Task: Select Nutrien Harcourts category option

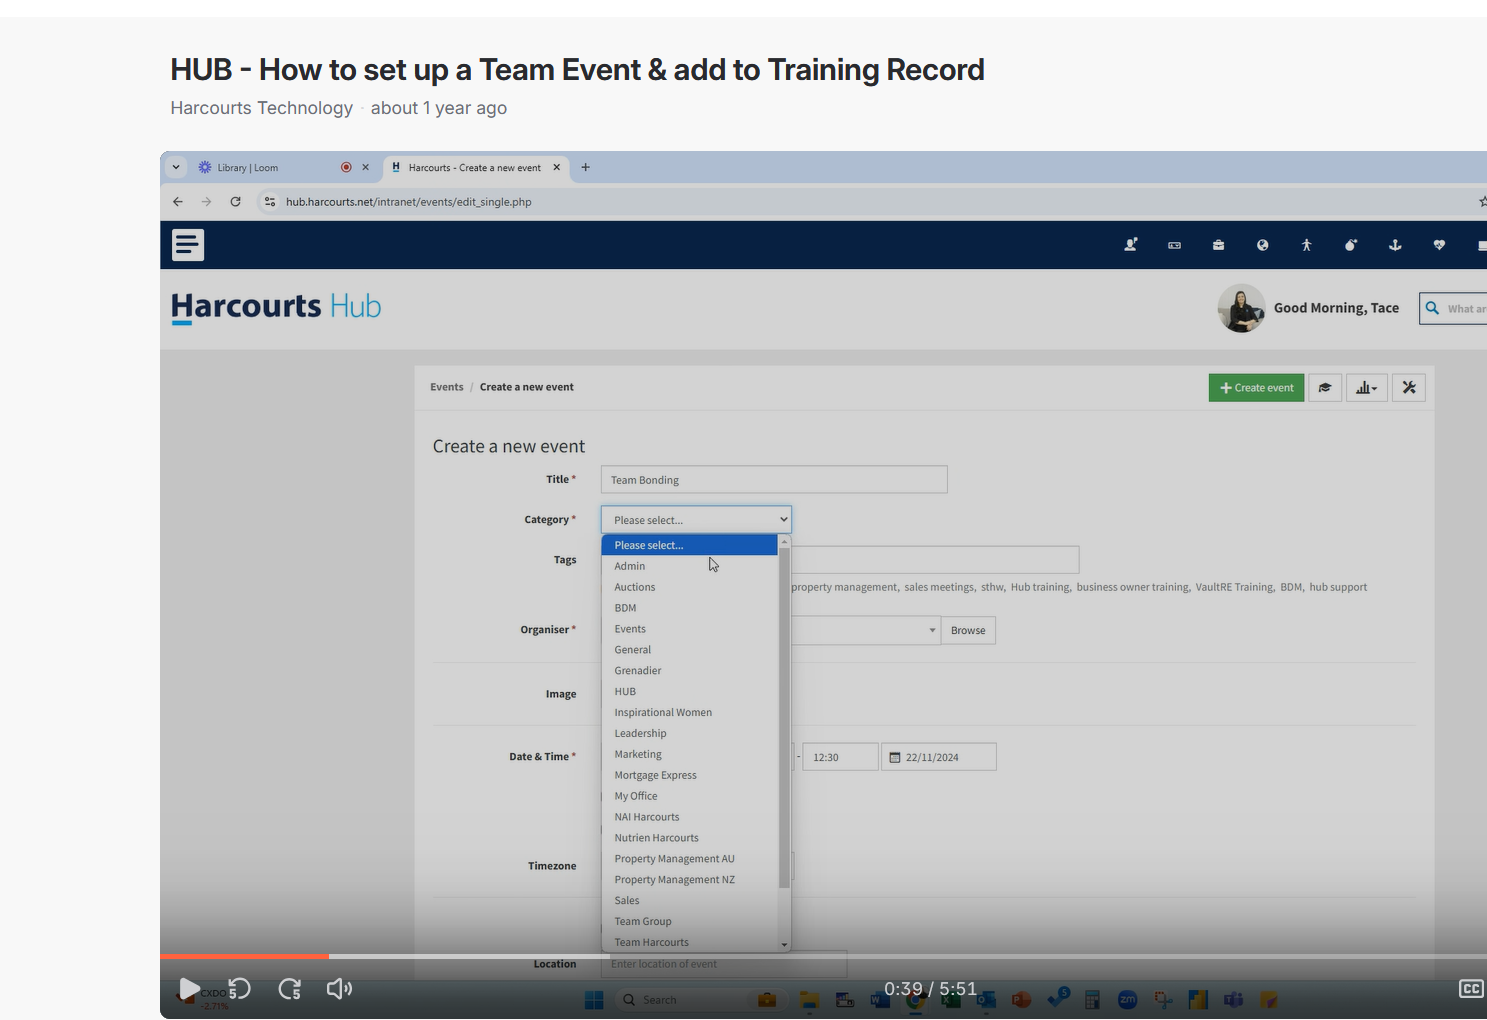Action: click(689, 839)
